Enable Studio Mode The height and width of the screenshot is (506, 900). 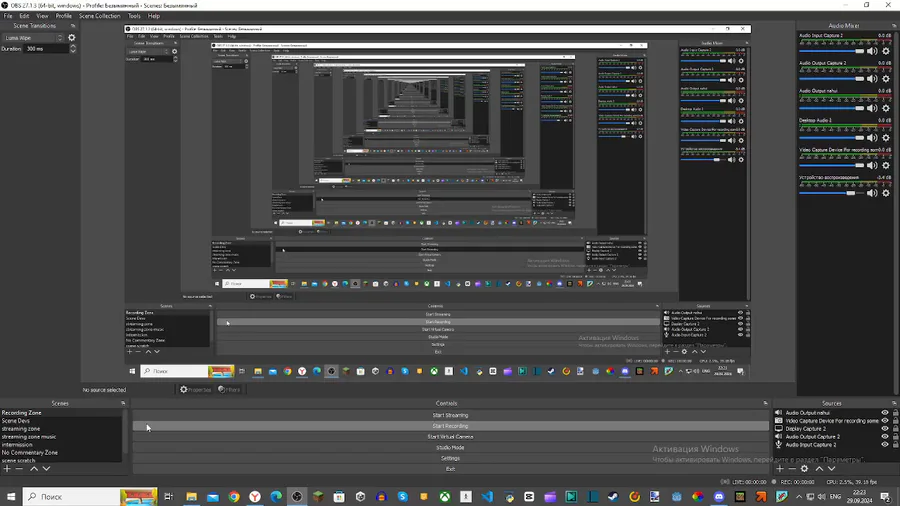[451, 447]
